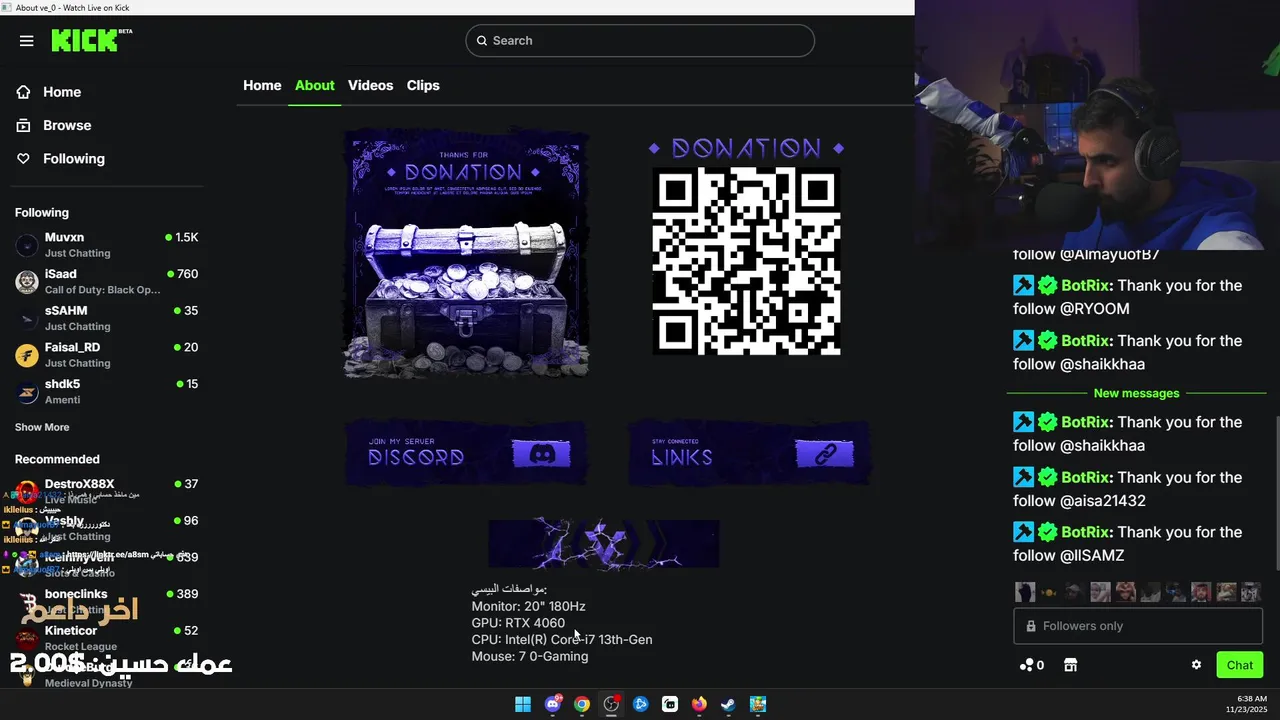
Task: Click the chain link icon on Links banner
Action: [x=825, y=454]
